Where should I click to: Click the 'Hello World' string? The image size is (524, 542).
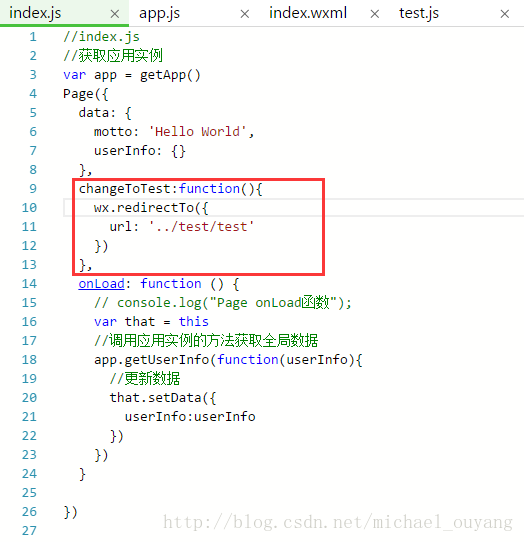coord(197,132)
